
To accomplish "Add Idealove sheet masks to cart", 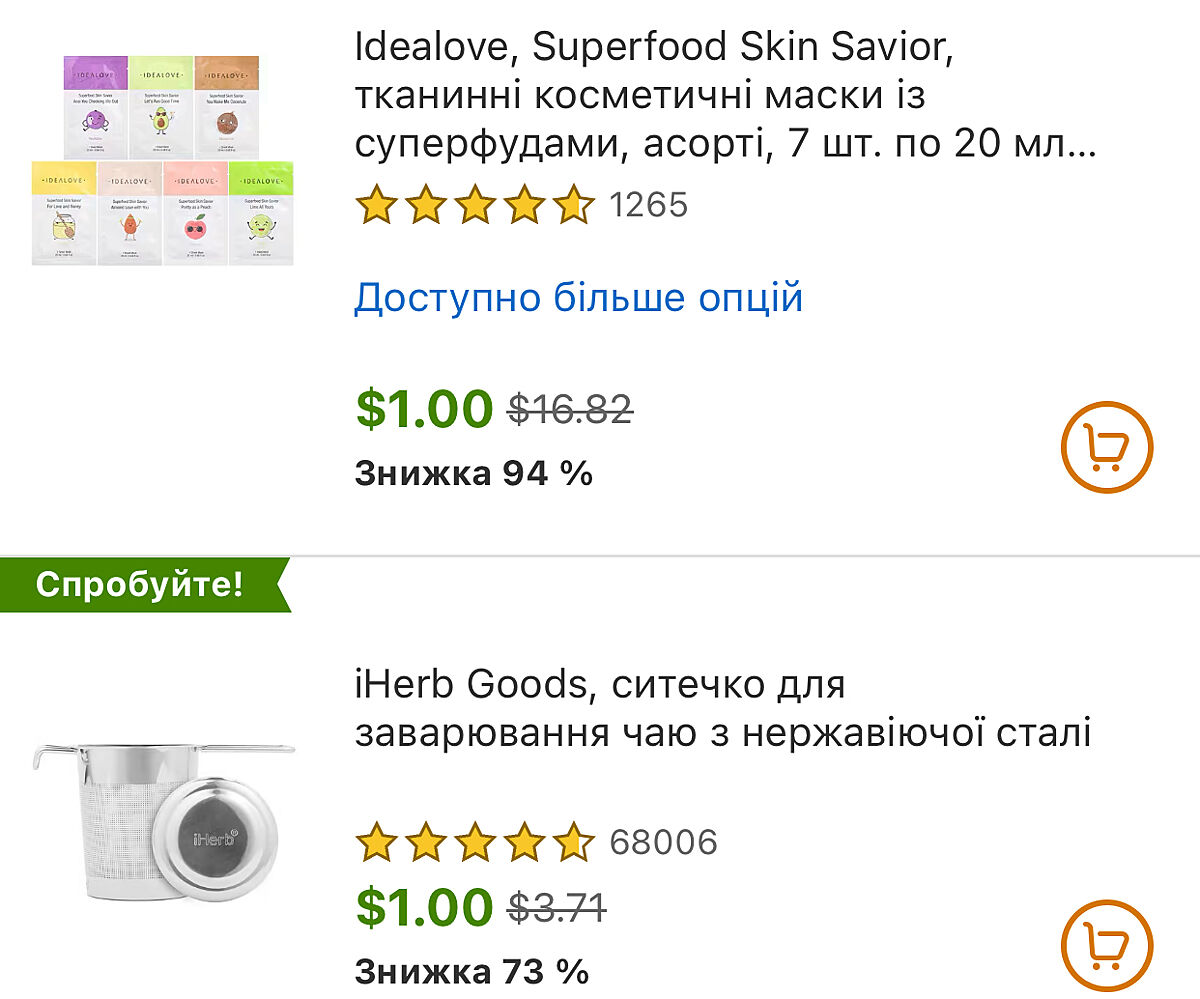I will [x=1108, y=447].
